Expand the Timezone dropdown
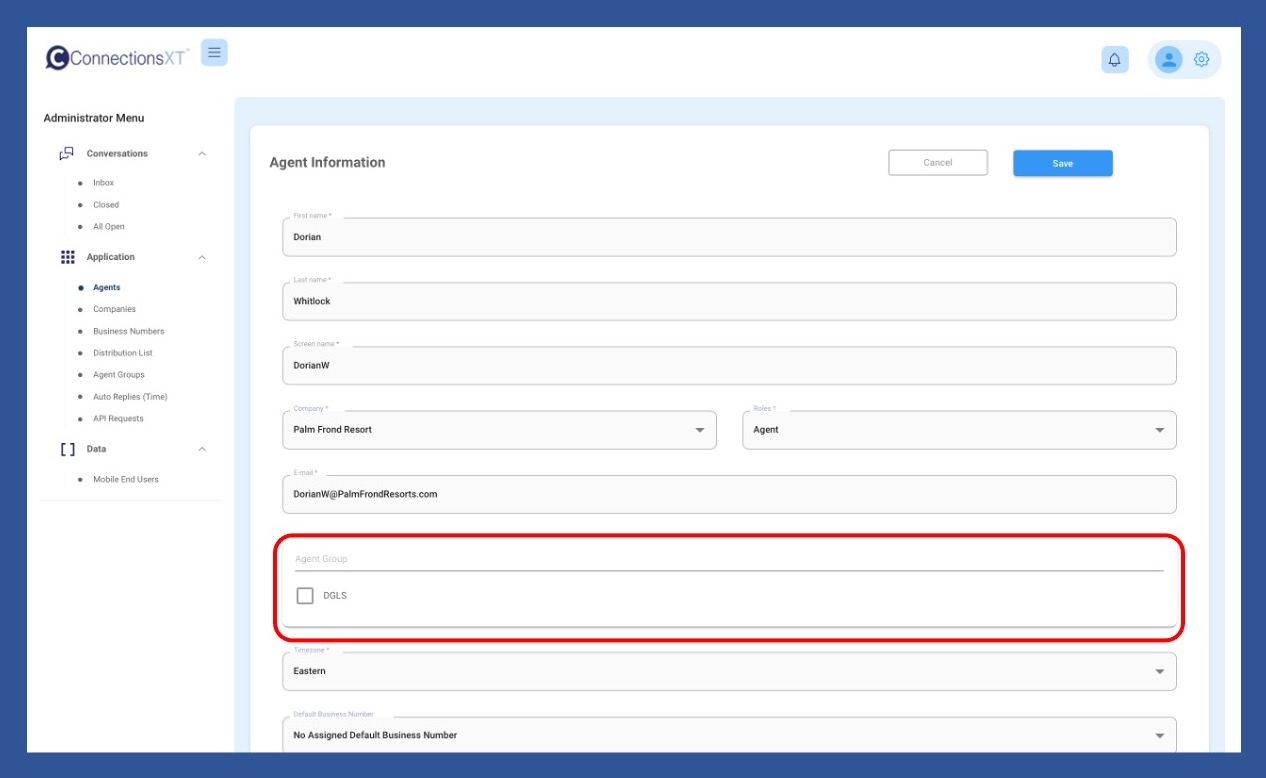This screenshot has width=1266, height=778. click(x=728, y=672)
